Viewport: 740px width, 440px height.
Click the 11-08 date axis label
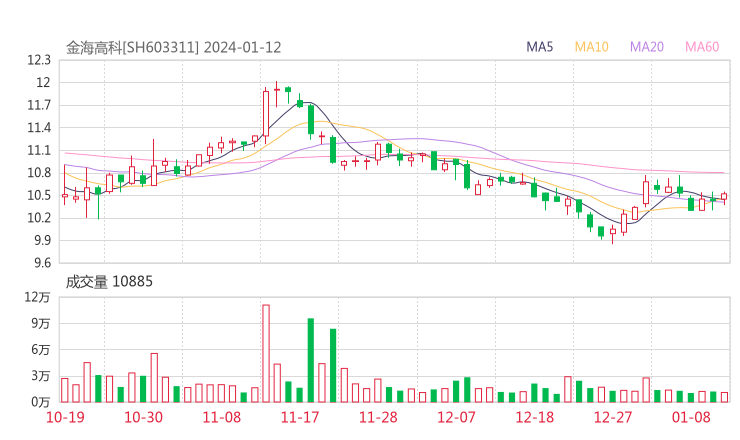pyautogui.click(x=221, y=417)
